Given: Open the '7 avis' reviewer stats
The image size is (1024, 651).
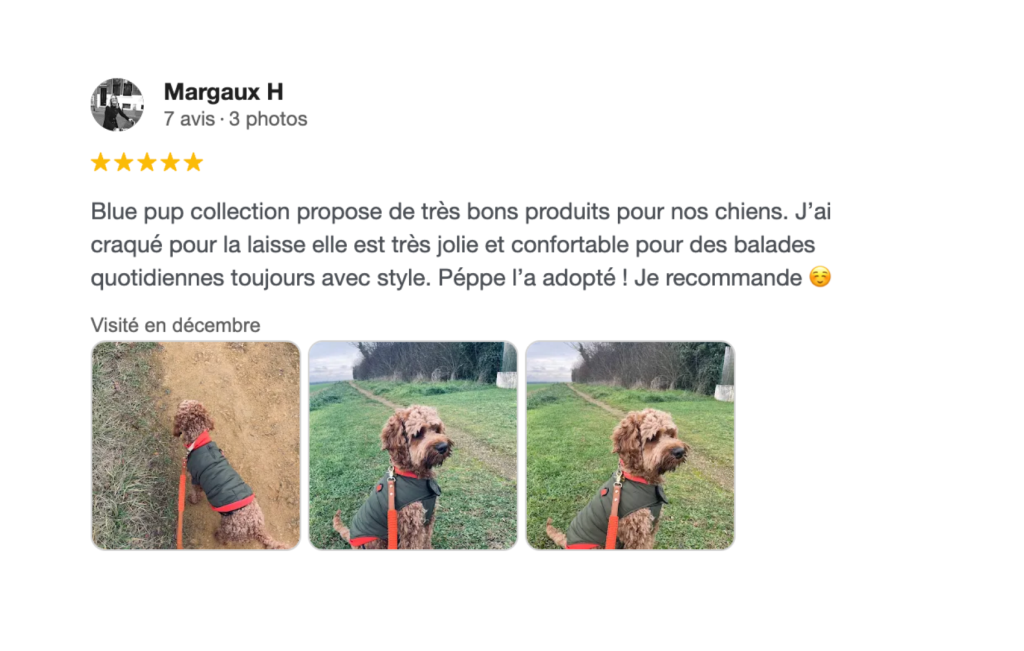Looking at the screenshot, I should pos(189,119).
